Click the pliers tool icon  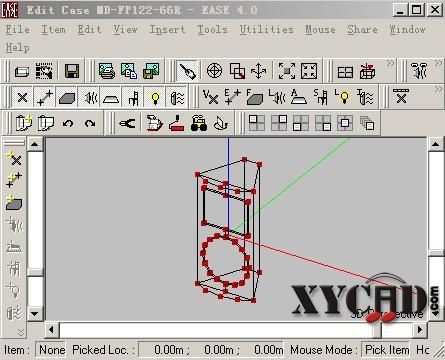pyautogui.click(x=127, y=124)
